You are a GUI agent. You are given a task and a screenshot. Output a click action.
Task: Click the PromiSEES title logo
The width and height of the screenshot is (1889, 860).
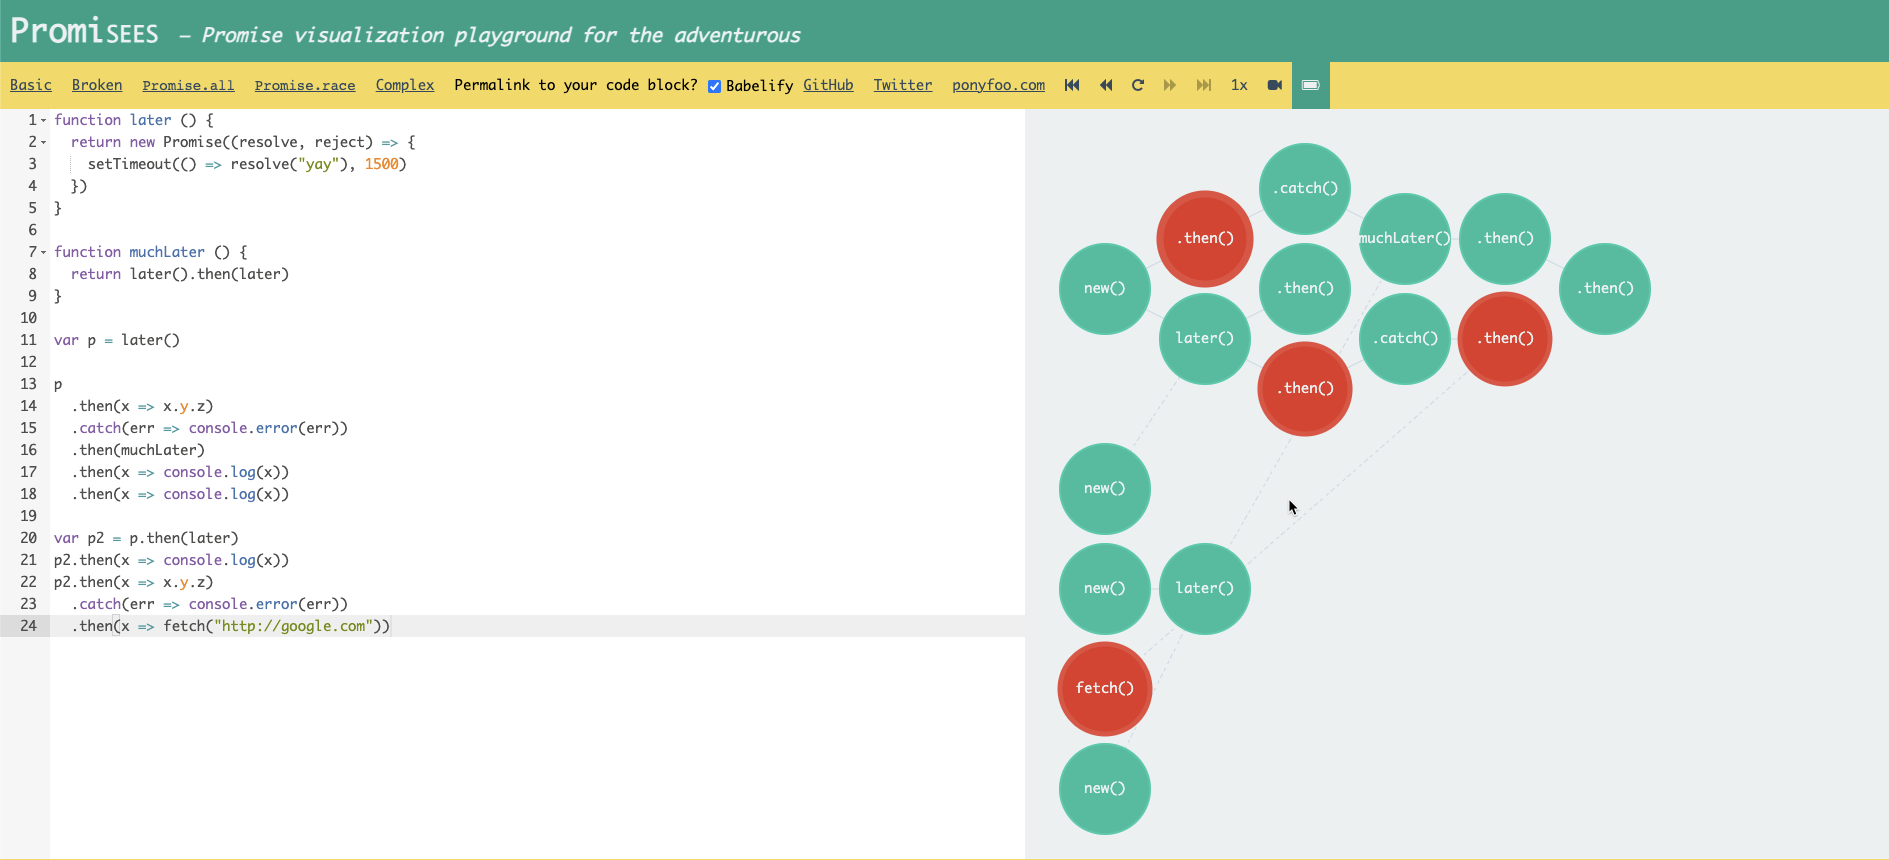pyautogui.click(x=85, y=32)
